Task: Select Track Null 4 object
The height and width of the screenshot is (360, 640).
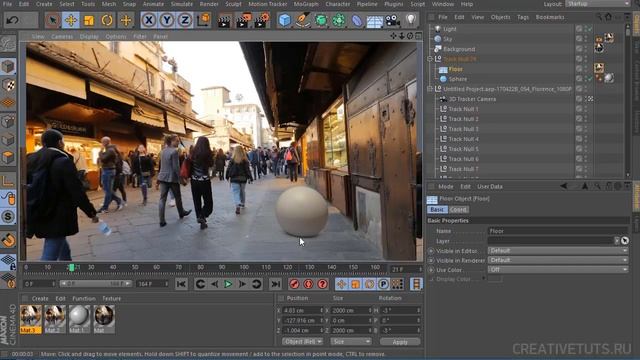Action: coord(463,139)
